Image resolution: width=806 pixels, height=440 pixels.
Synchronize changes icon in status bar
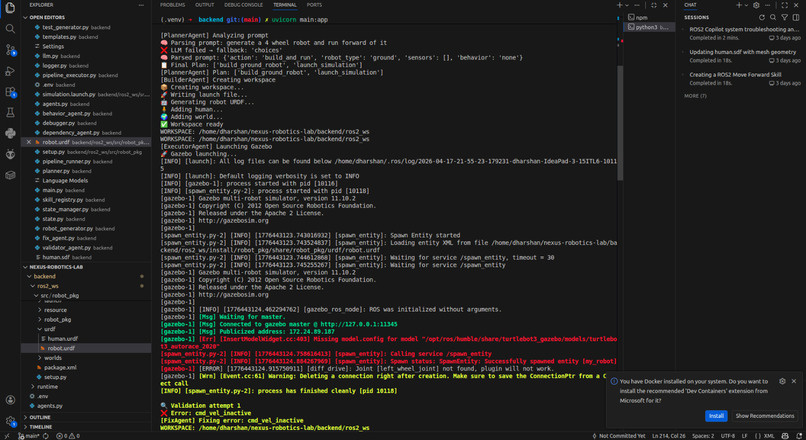pos(46,436)
